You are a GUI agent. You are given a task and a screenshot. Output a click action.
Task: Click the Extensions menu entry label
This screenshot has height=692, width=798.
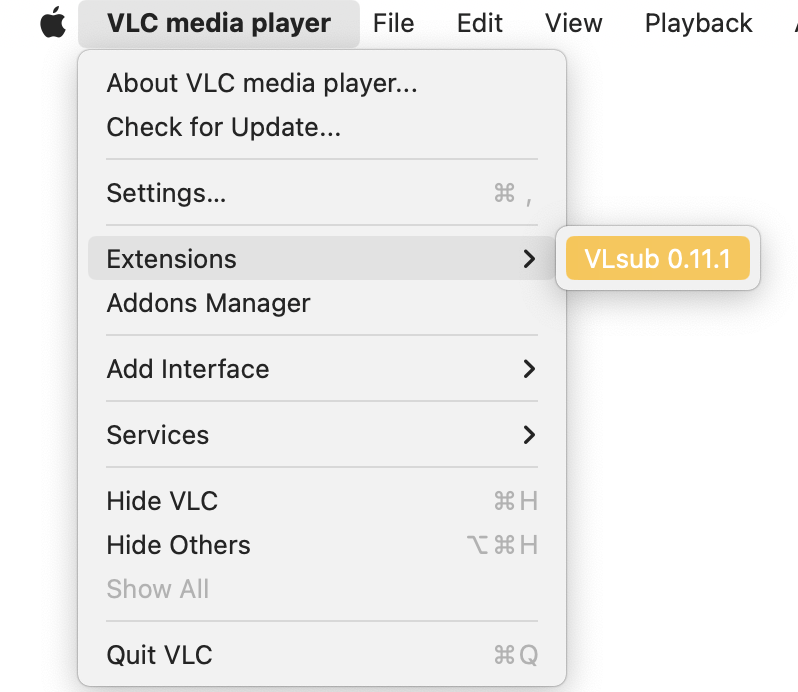click(x=172, y=259)
